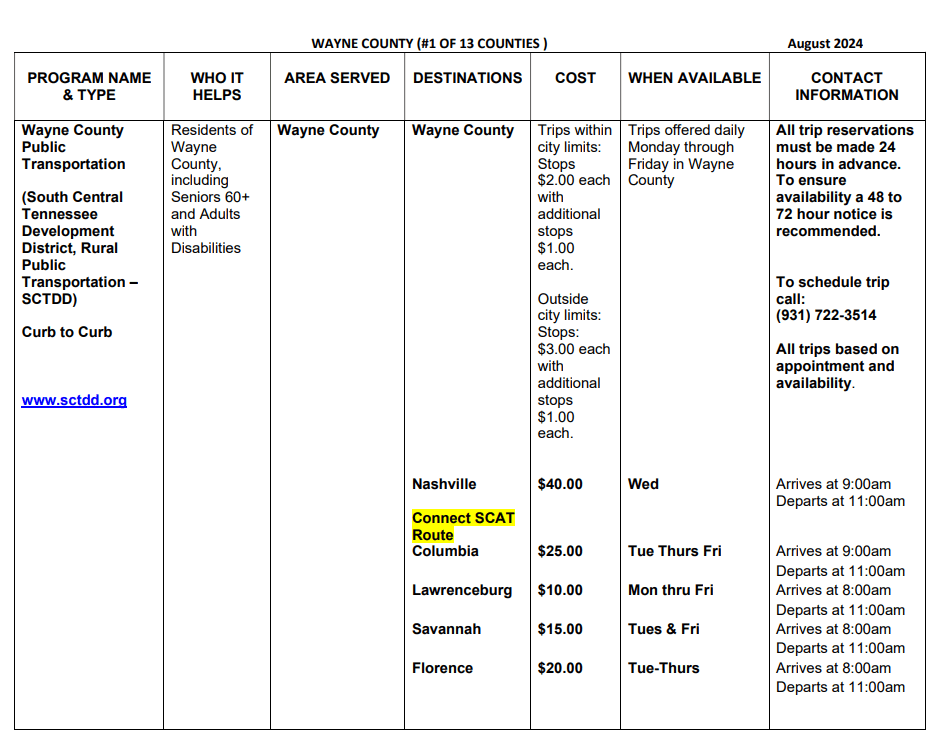Click the 'Savannah' destination
This screenshot has width=951, height=749.
point(446,630)
